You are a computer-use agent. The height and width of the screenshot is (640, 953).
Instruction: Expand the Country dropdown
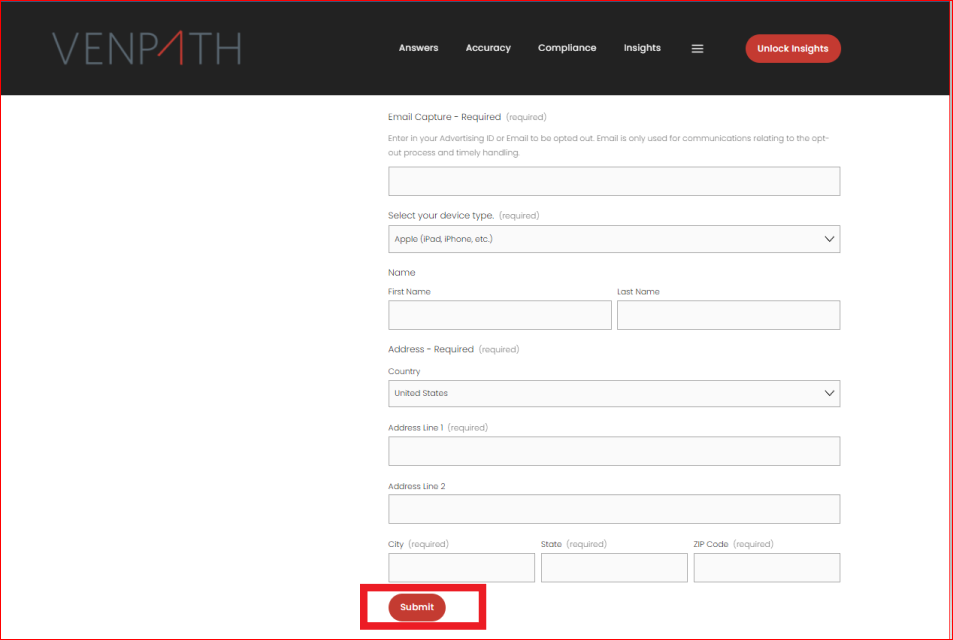(614, 393)
